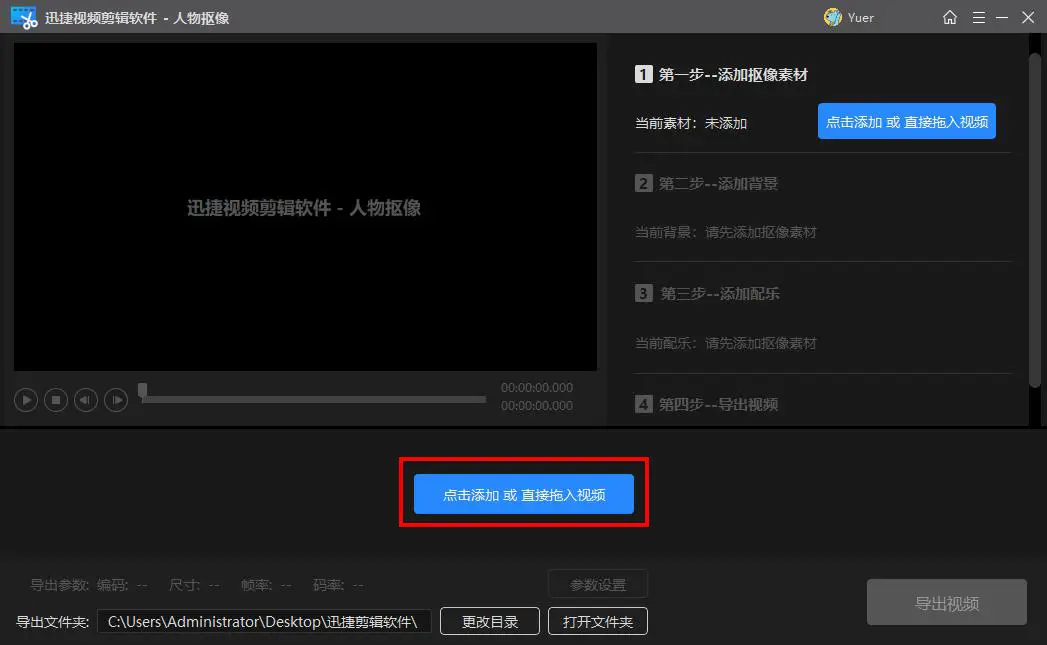Click the 导出参数 label text

click(x=59, y=585)
